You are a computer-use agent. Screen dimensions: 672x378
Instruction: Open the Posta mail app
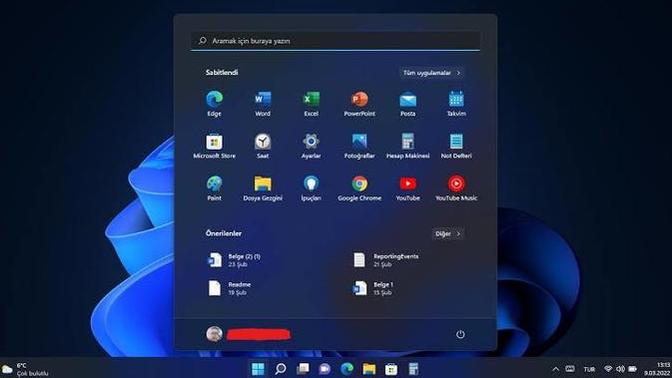(408, 104)
